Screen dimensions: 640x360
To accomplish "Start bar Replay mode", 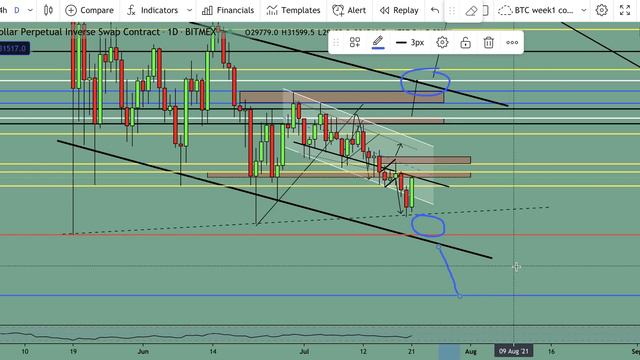I will (399, 10).
